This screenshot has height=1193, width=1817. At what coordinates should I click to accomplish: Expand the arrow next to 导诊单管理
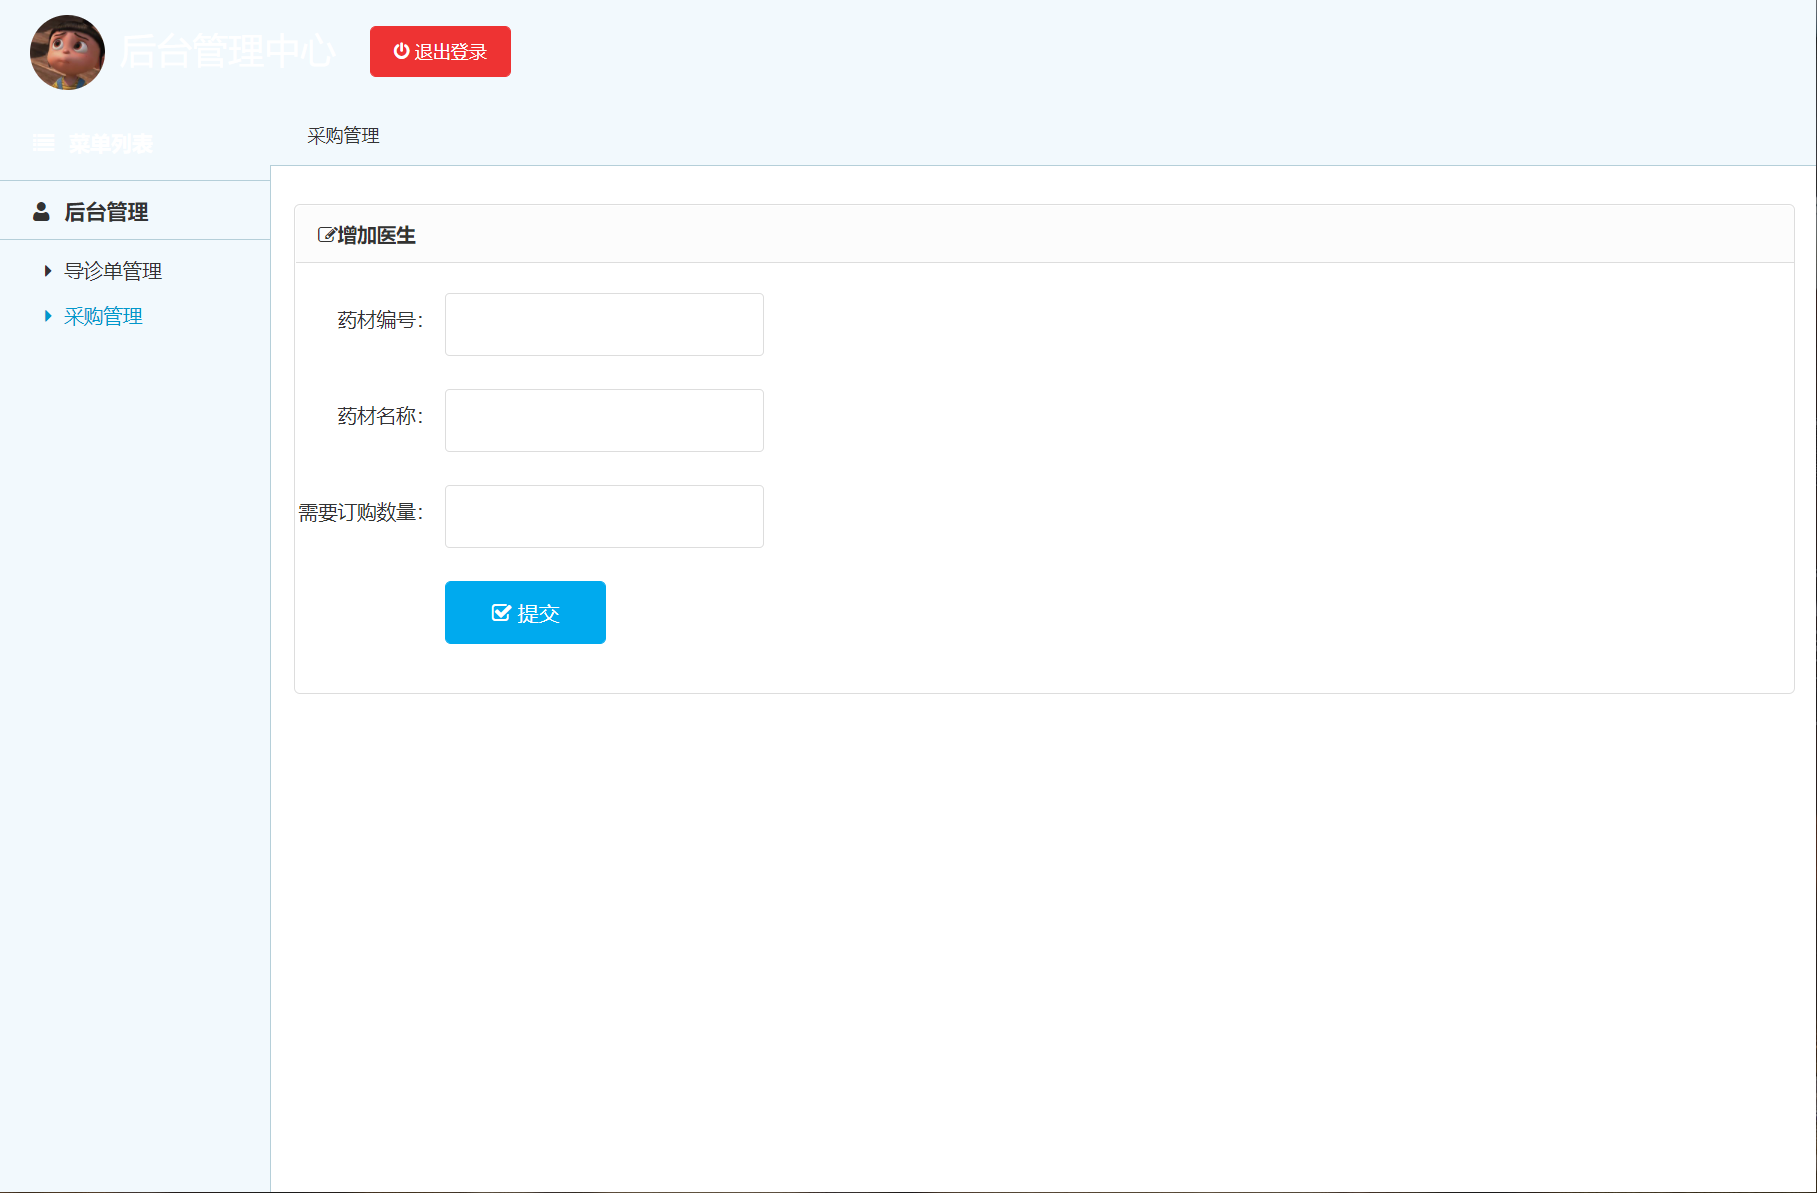click(x=47, y=271)
